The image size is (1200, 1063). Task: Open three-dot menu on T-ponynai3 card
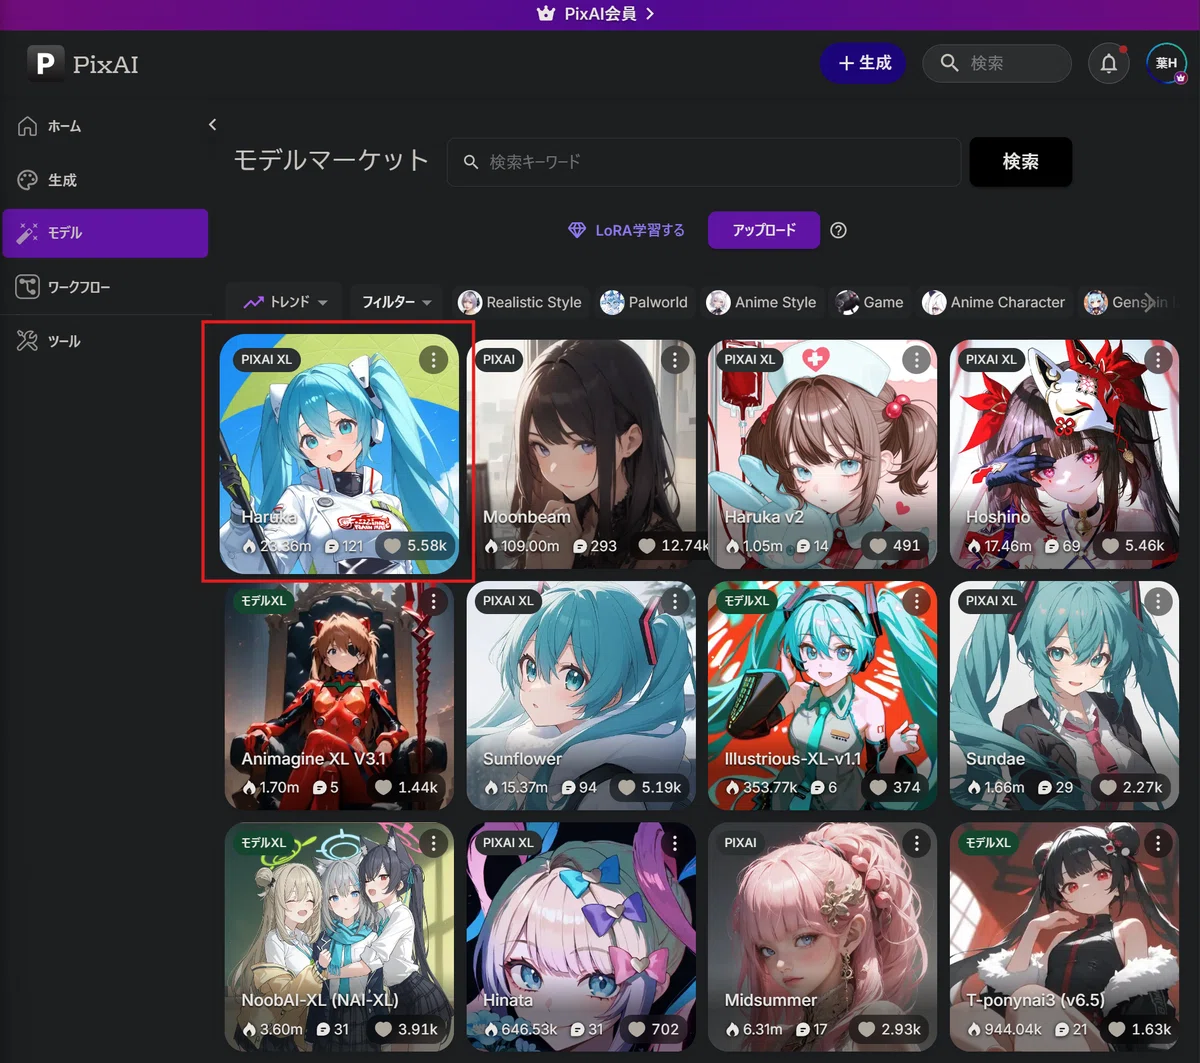point(1158,843)
